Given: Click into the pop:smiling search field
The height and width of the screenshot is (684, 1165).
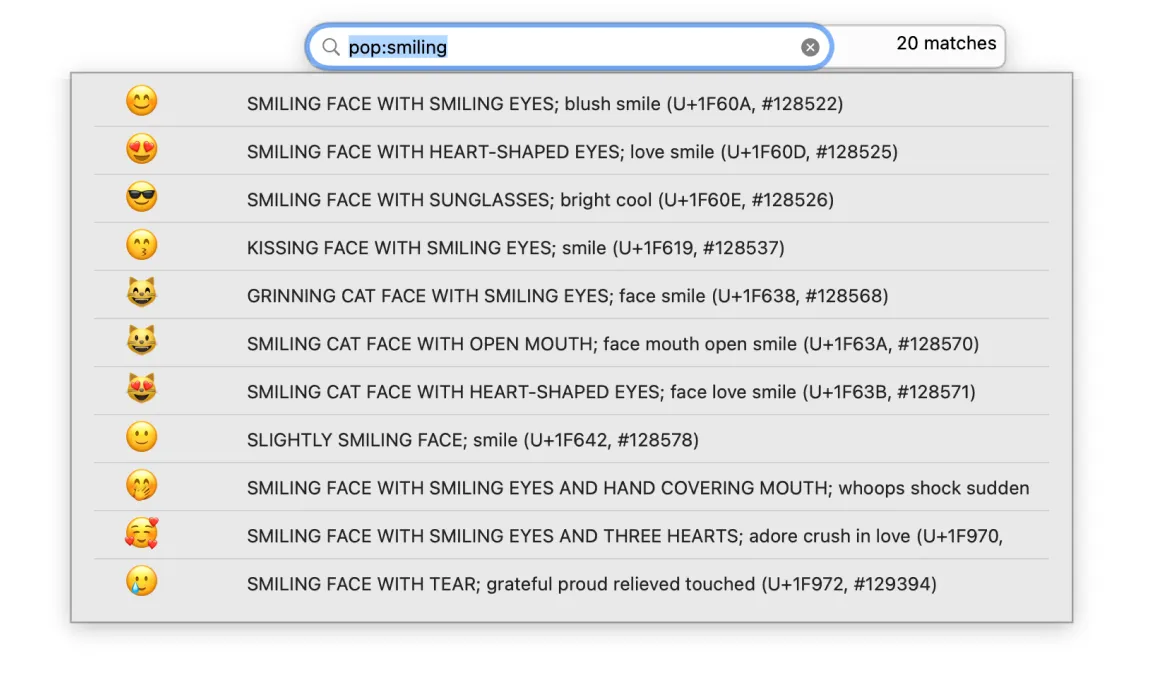Looking at the screenshot, I should (x=570, y=47).
